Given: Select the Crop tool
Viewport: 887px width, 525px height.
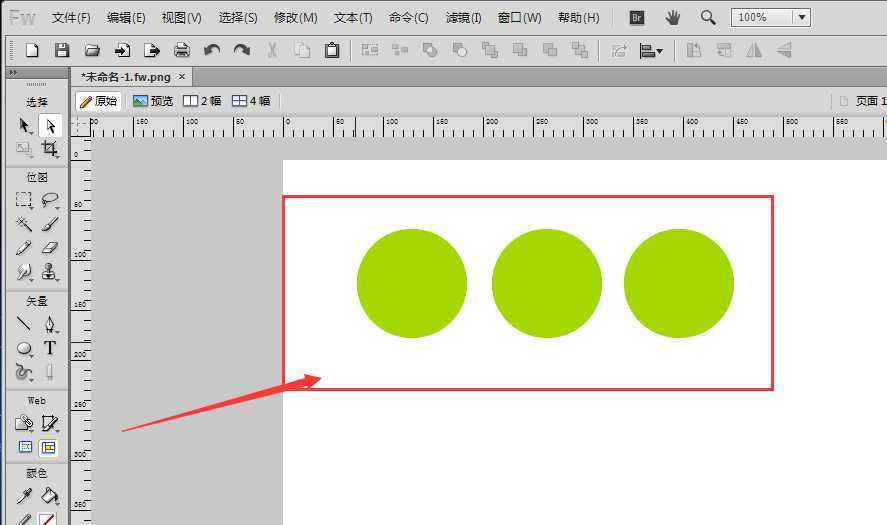Looking at the screenshot, I should pyautogui.click(x=49, y=149).
